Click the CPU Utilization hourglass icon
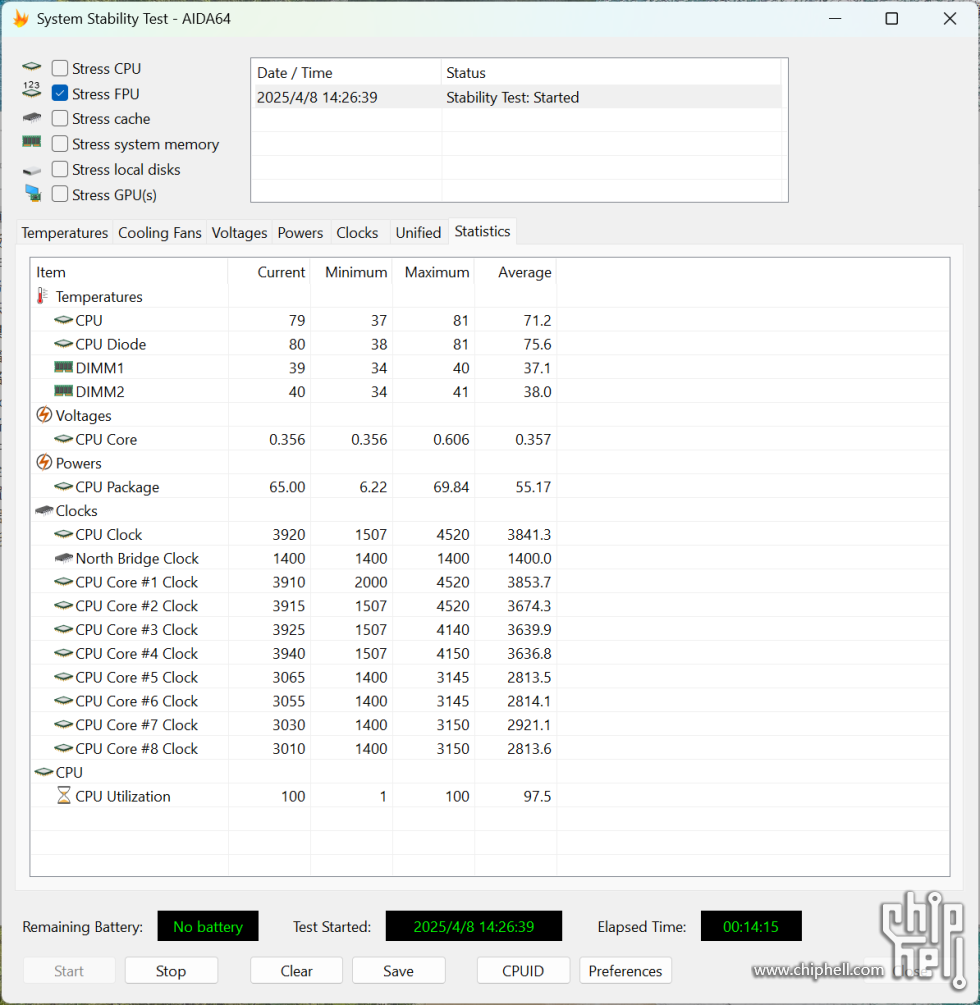This screenshot has height=1005, width=980. (63, 795)
